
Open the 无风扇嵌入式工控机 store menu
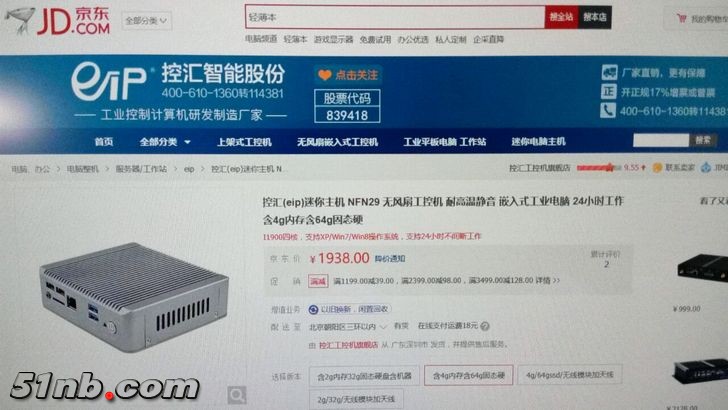338,142
